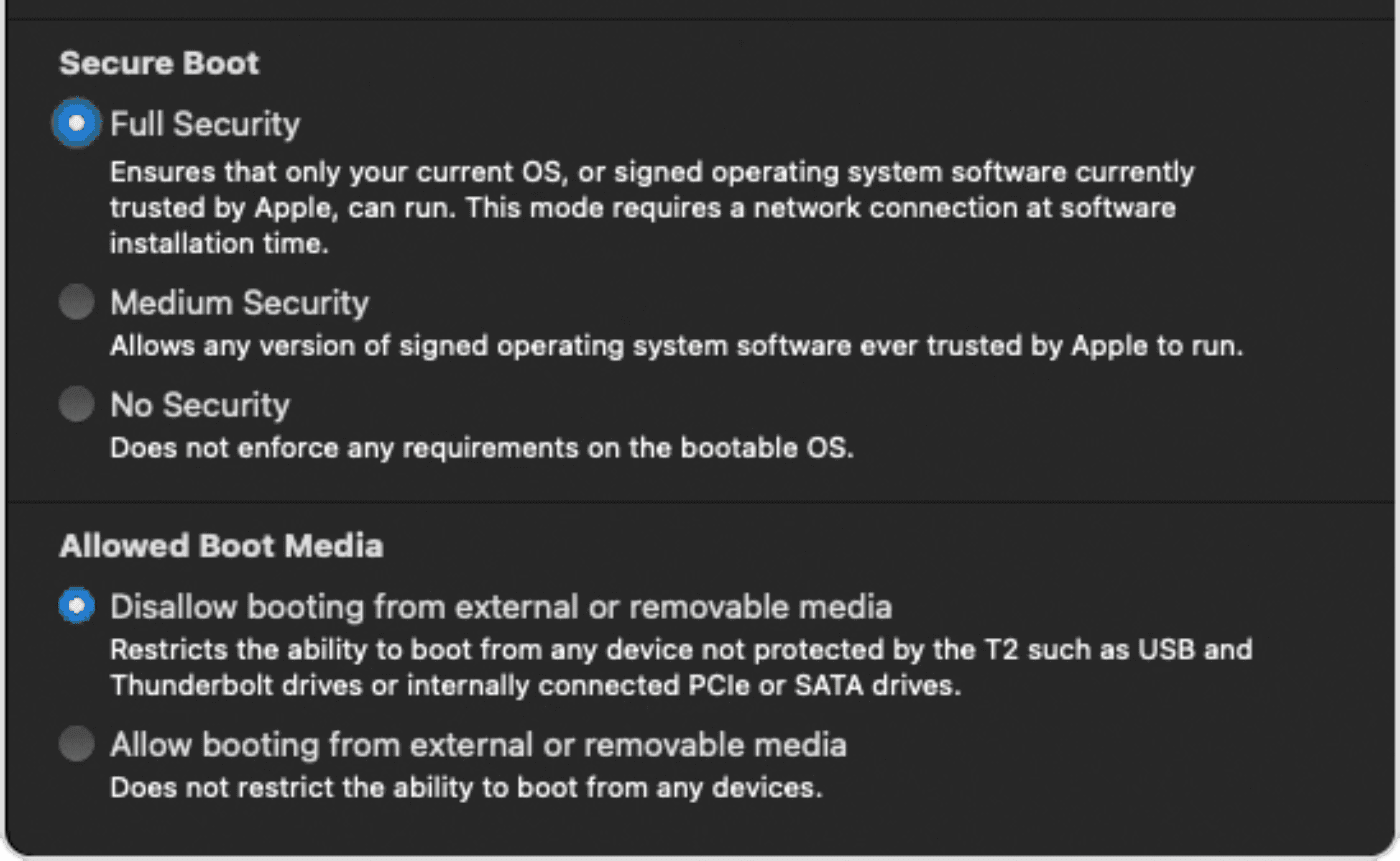This screenshot has width=1400, height=861.
Task: Enable the No Security radio button
Action: coord(76,404)
